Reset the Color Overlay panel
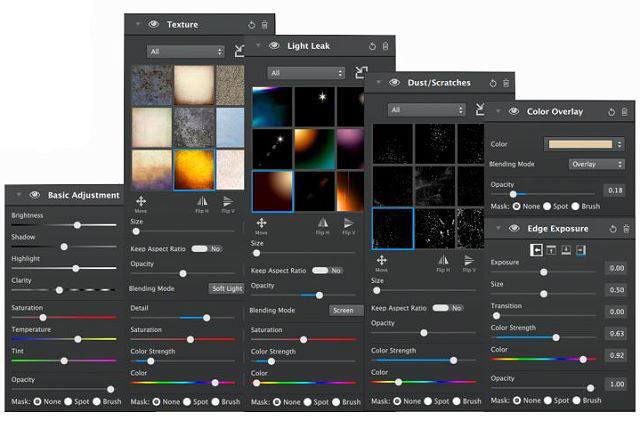Image resolution: width=640 pixels, height=421 pixels. 611,112
